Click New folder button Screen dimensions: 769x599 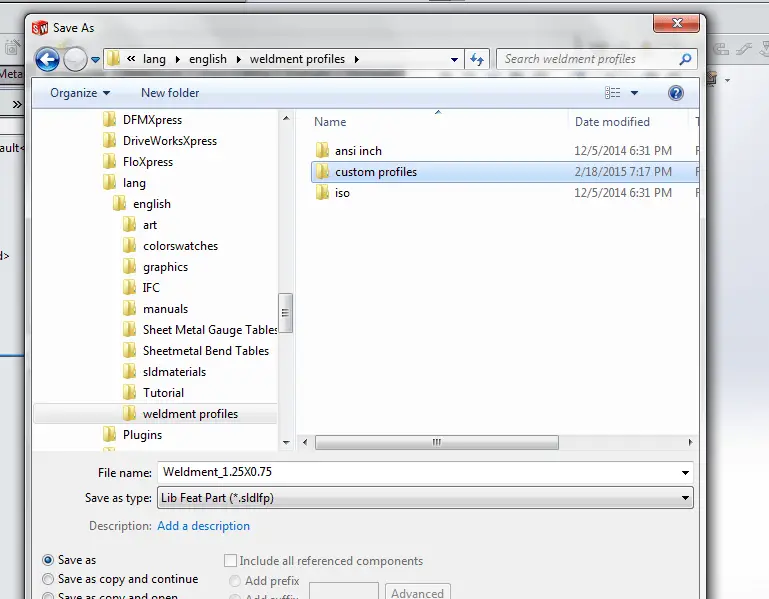(x=170, y=93)
